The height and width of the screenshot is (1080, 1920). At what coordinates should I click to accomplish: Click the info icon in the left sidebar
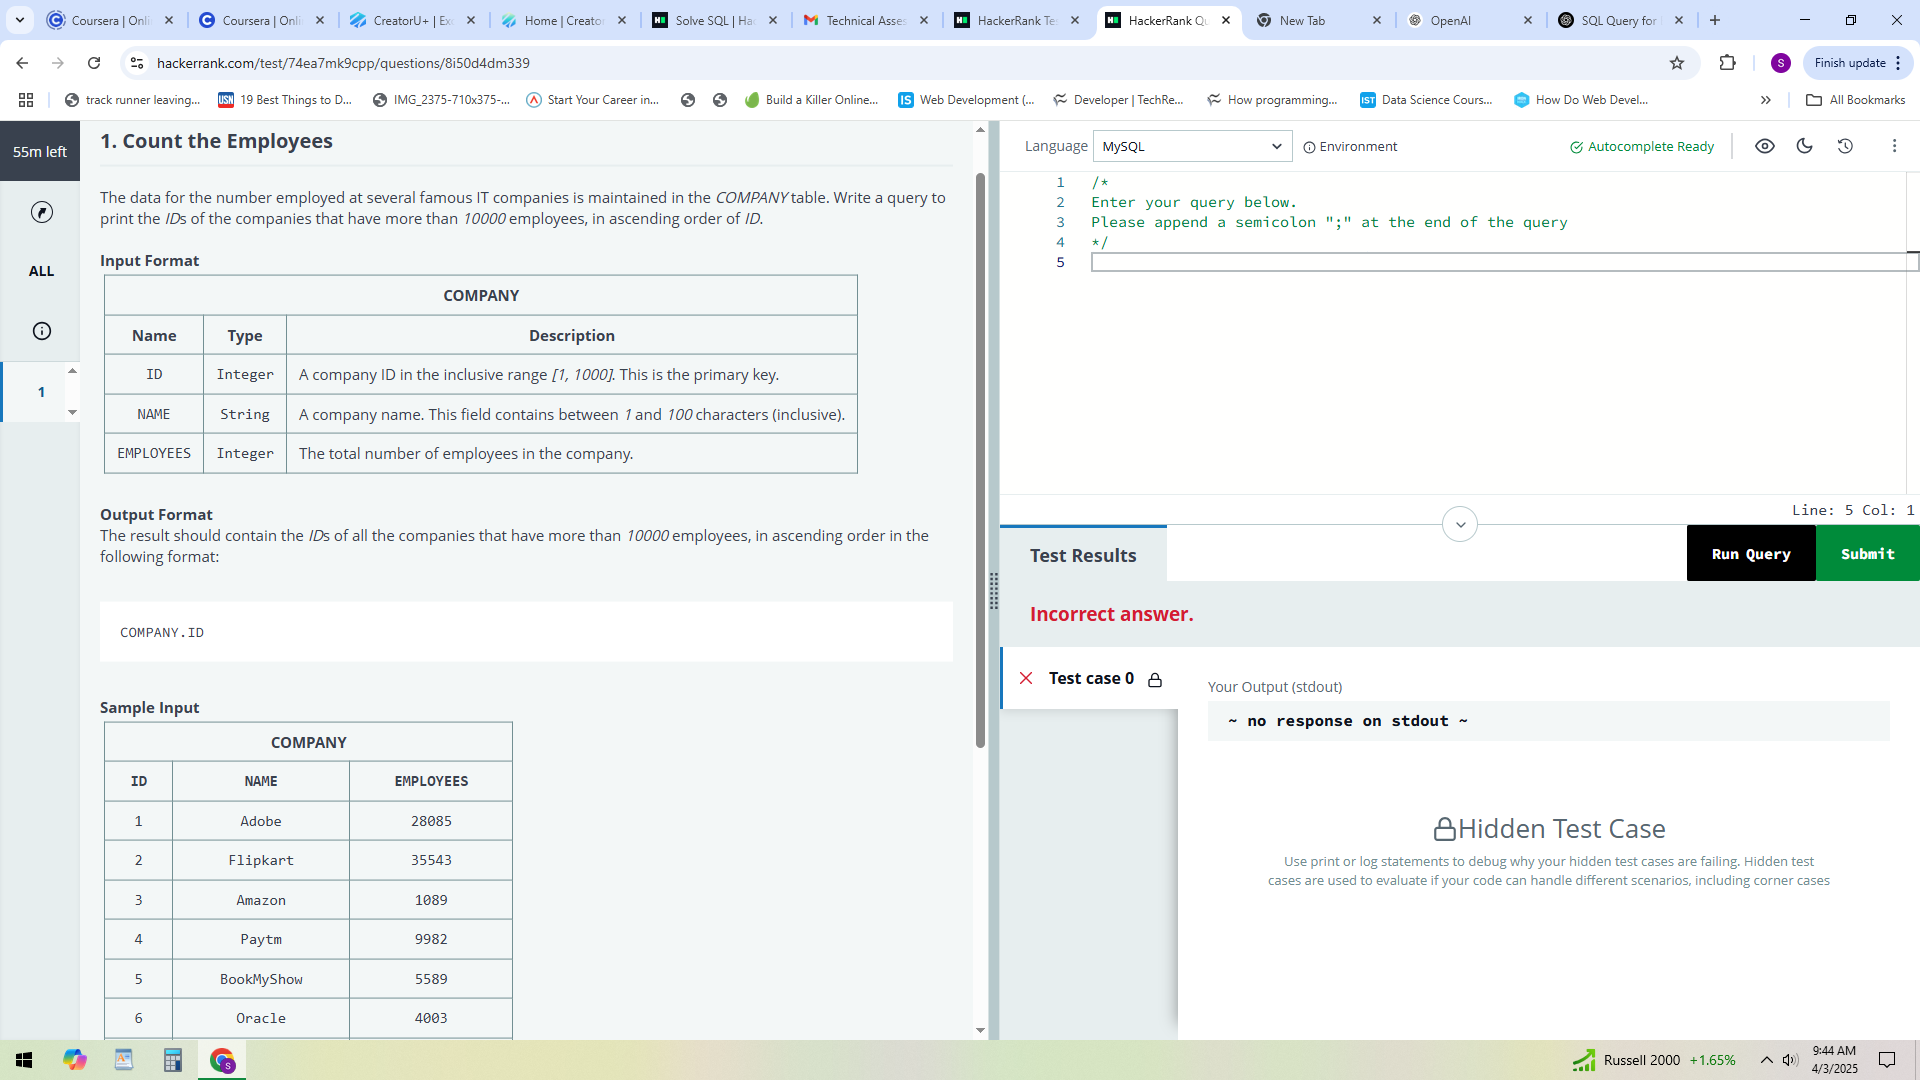pos(40,331)
